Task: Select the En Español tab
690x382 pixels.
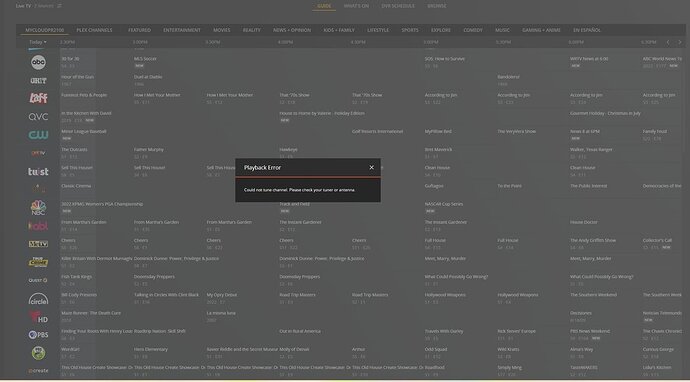Action: click(x=587, y=30)
